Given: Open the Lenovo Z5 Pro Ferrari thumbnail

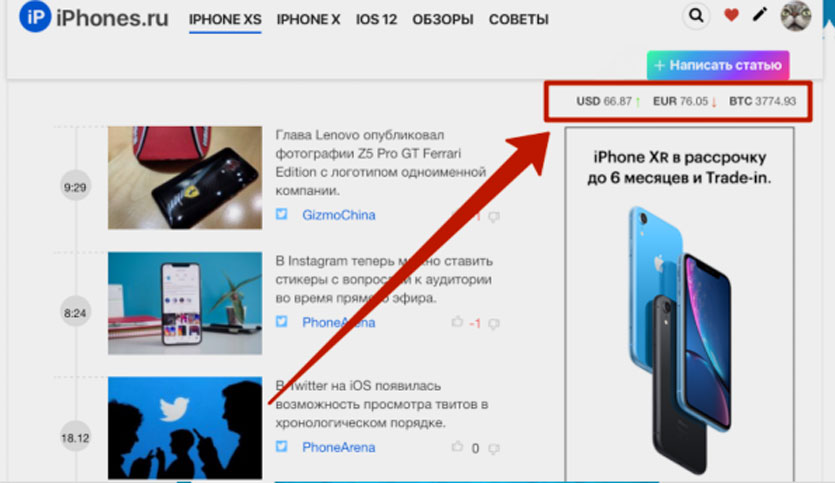Looking at the screenshot, I should (x=185, y=177).
